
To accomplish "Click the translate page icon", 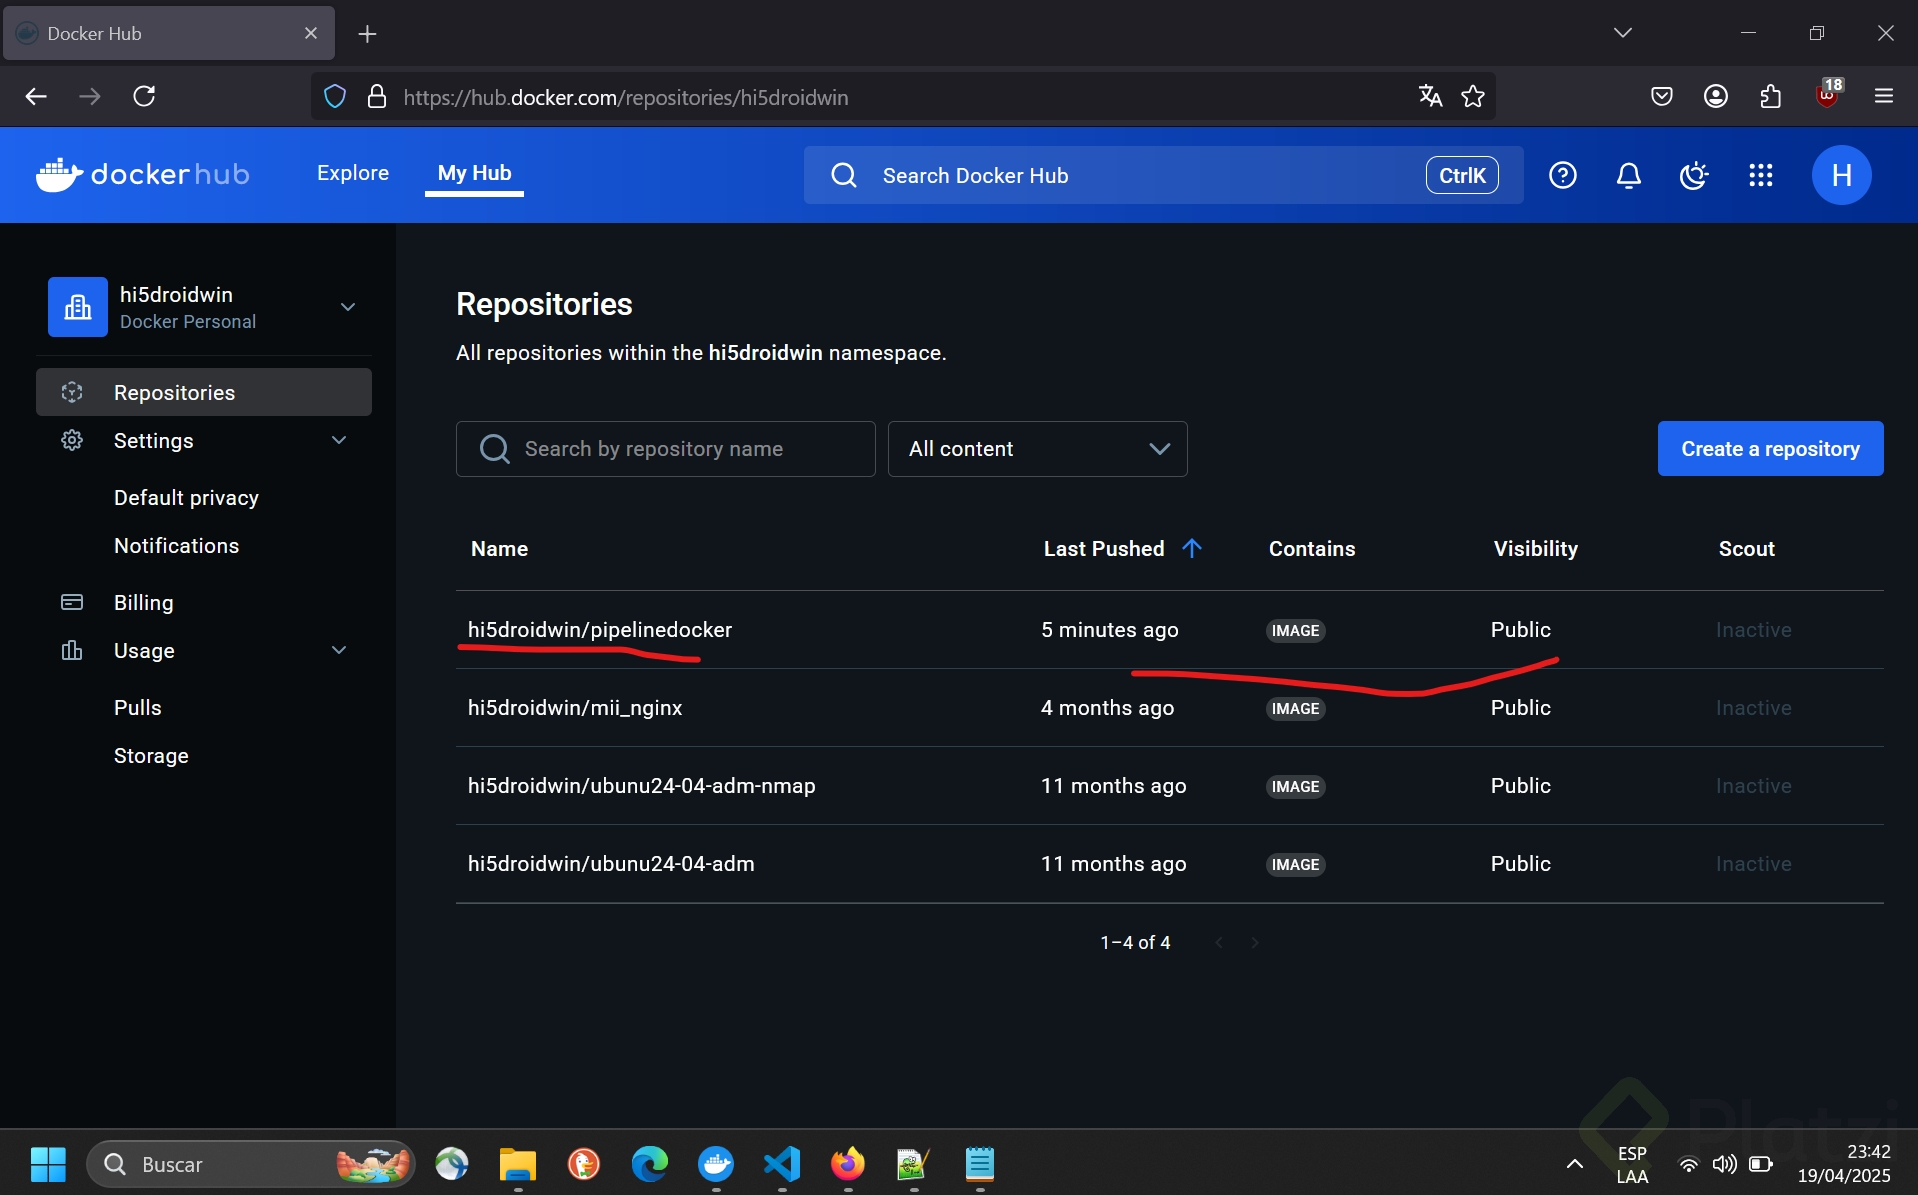I will [1430, 96].
